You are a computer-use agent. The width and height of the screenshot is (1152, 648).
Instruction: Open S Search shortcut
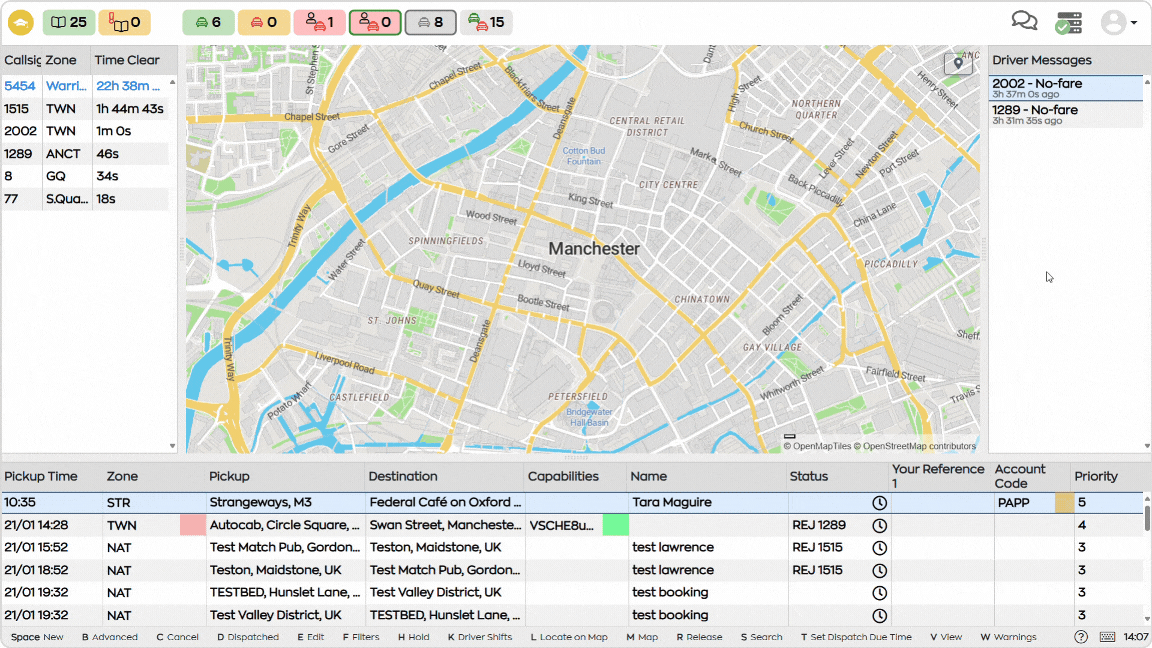point(761,637)
